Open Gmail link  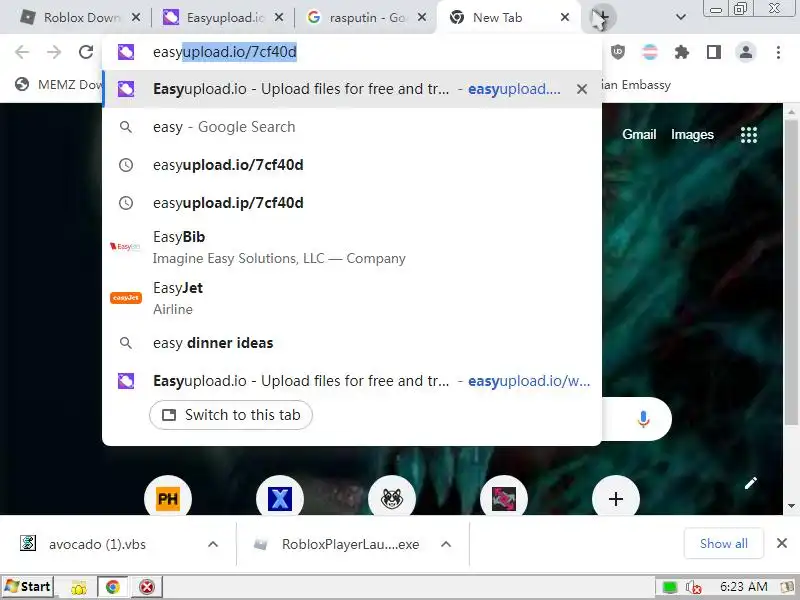point(639,135)
